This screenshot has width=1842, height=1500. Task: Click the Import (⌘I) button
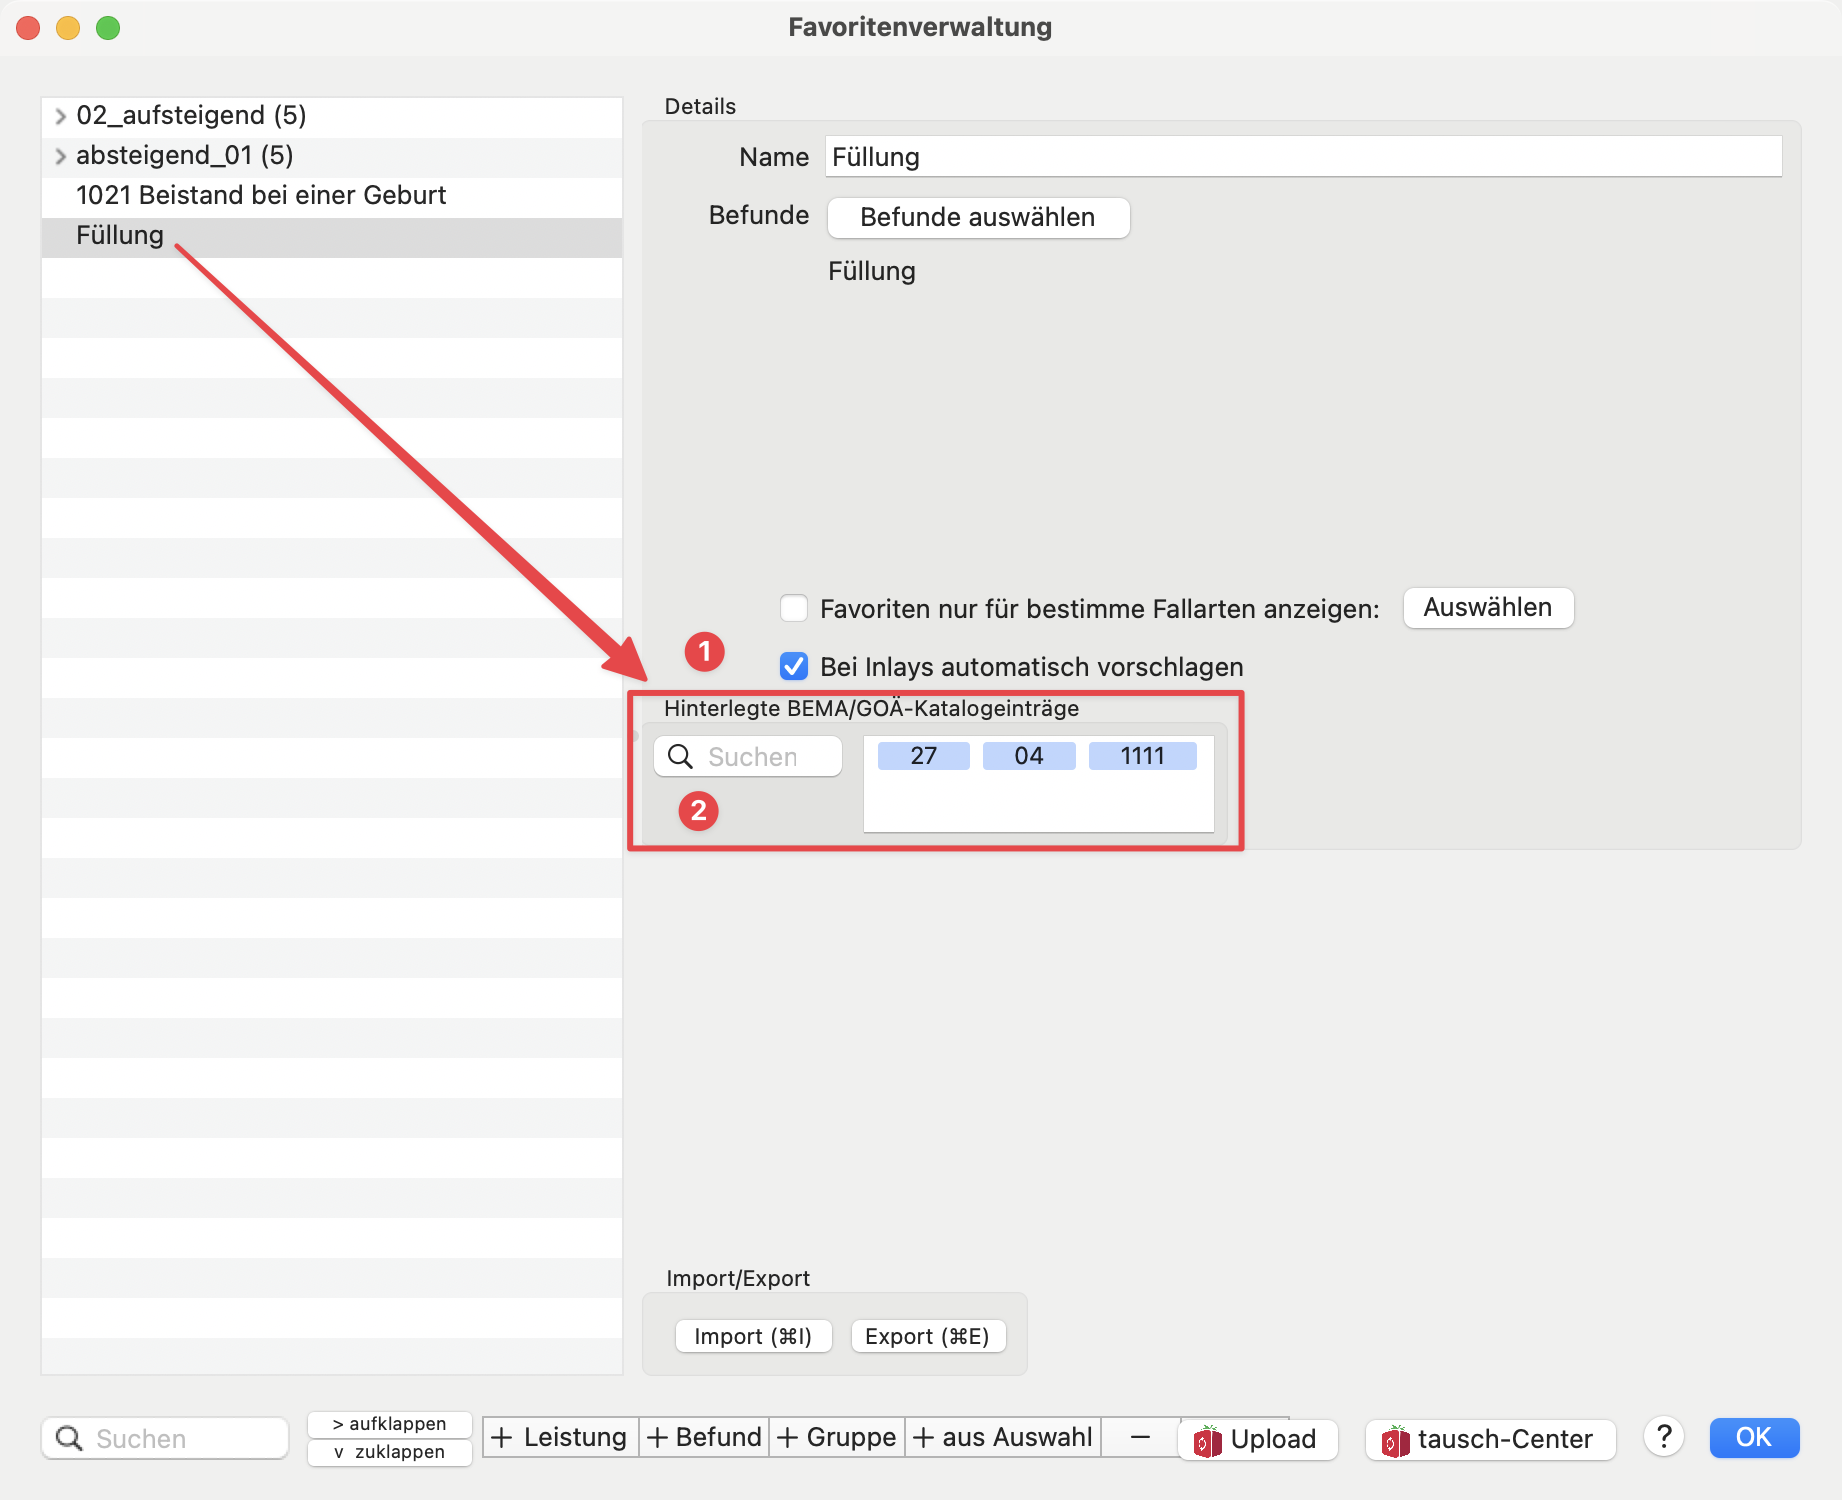click(753, 1336)
